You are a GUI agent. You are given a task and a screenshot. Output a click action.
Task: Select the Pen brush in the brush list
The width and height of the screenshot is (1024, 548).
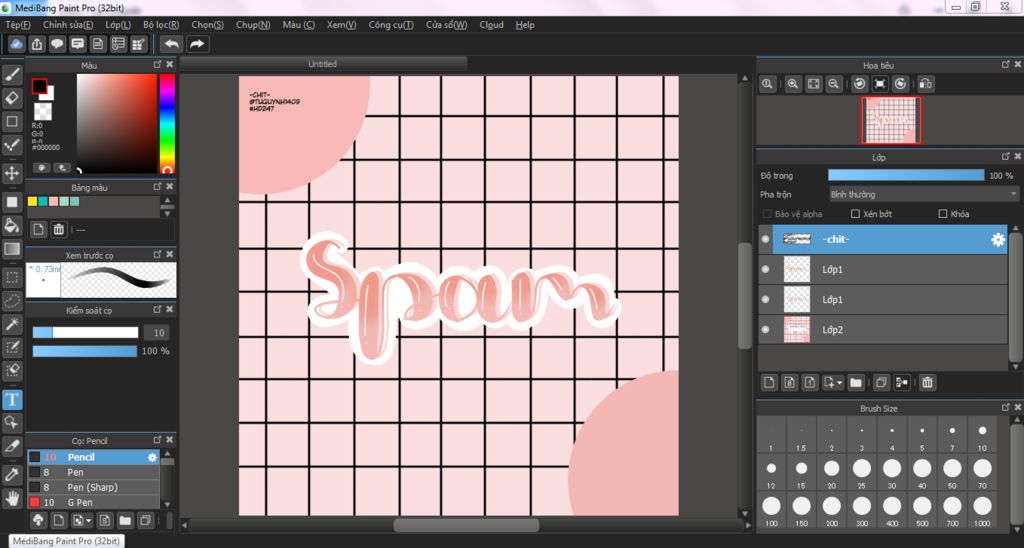[93, 472]
